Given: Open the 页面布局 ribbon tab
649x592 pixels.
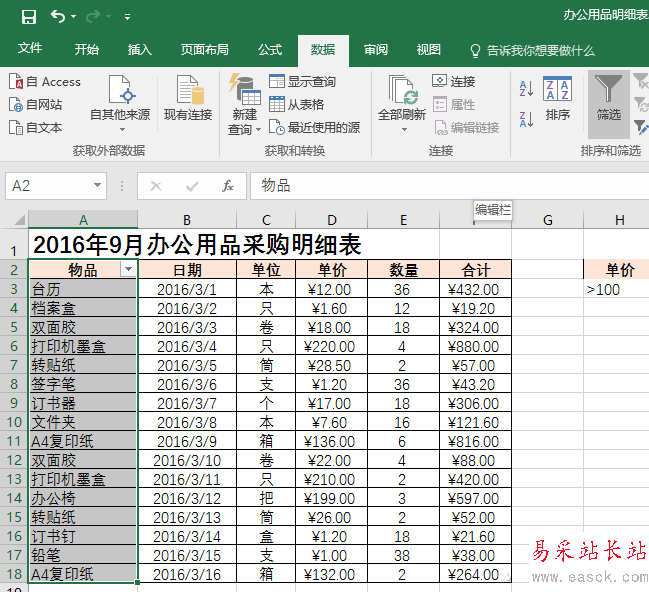Looking at the screenshot, I should tap(204, 50).
